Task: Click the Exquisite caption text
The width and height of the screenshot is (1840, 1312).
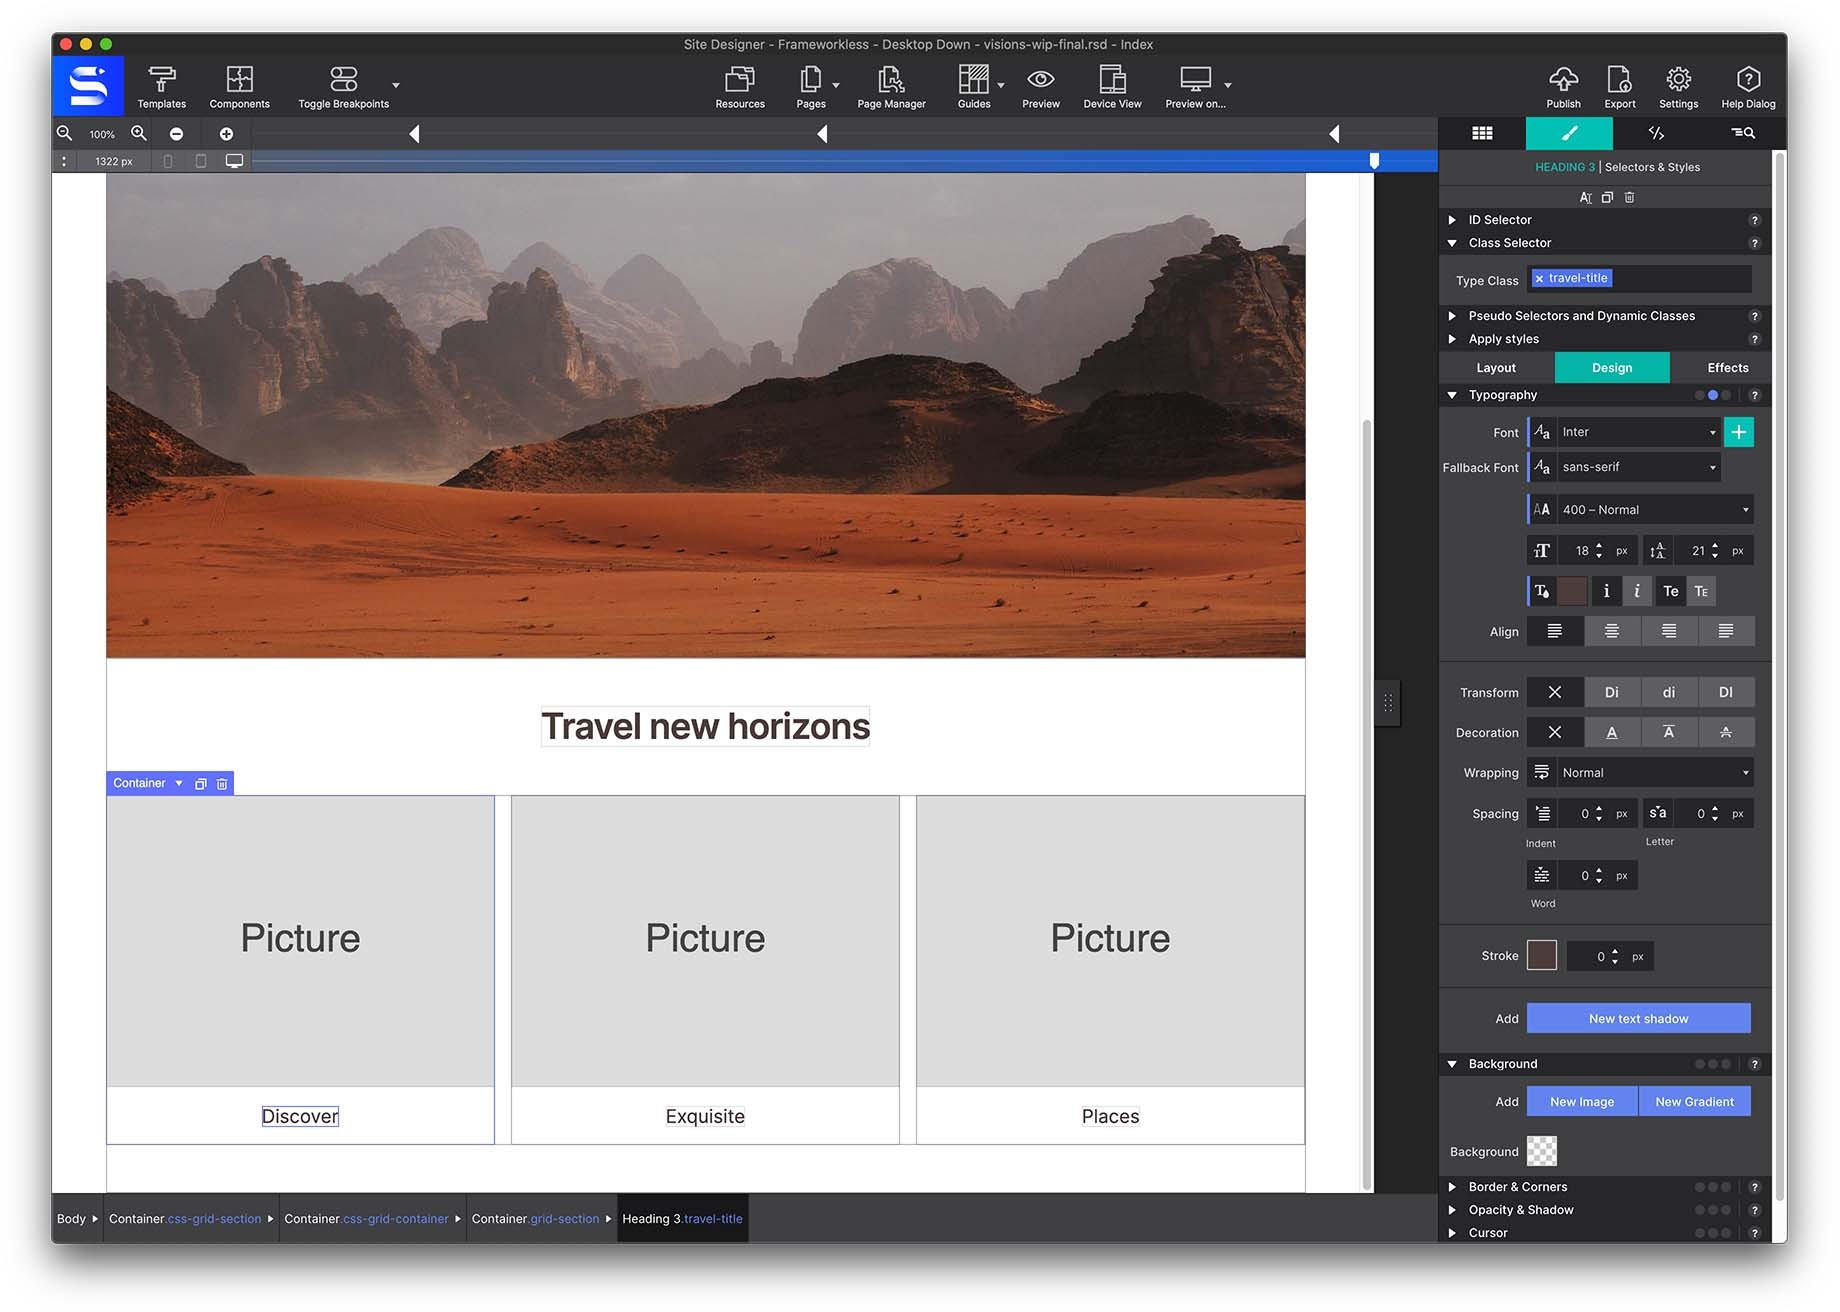Action: point(705,1116)
